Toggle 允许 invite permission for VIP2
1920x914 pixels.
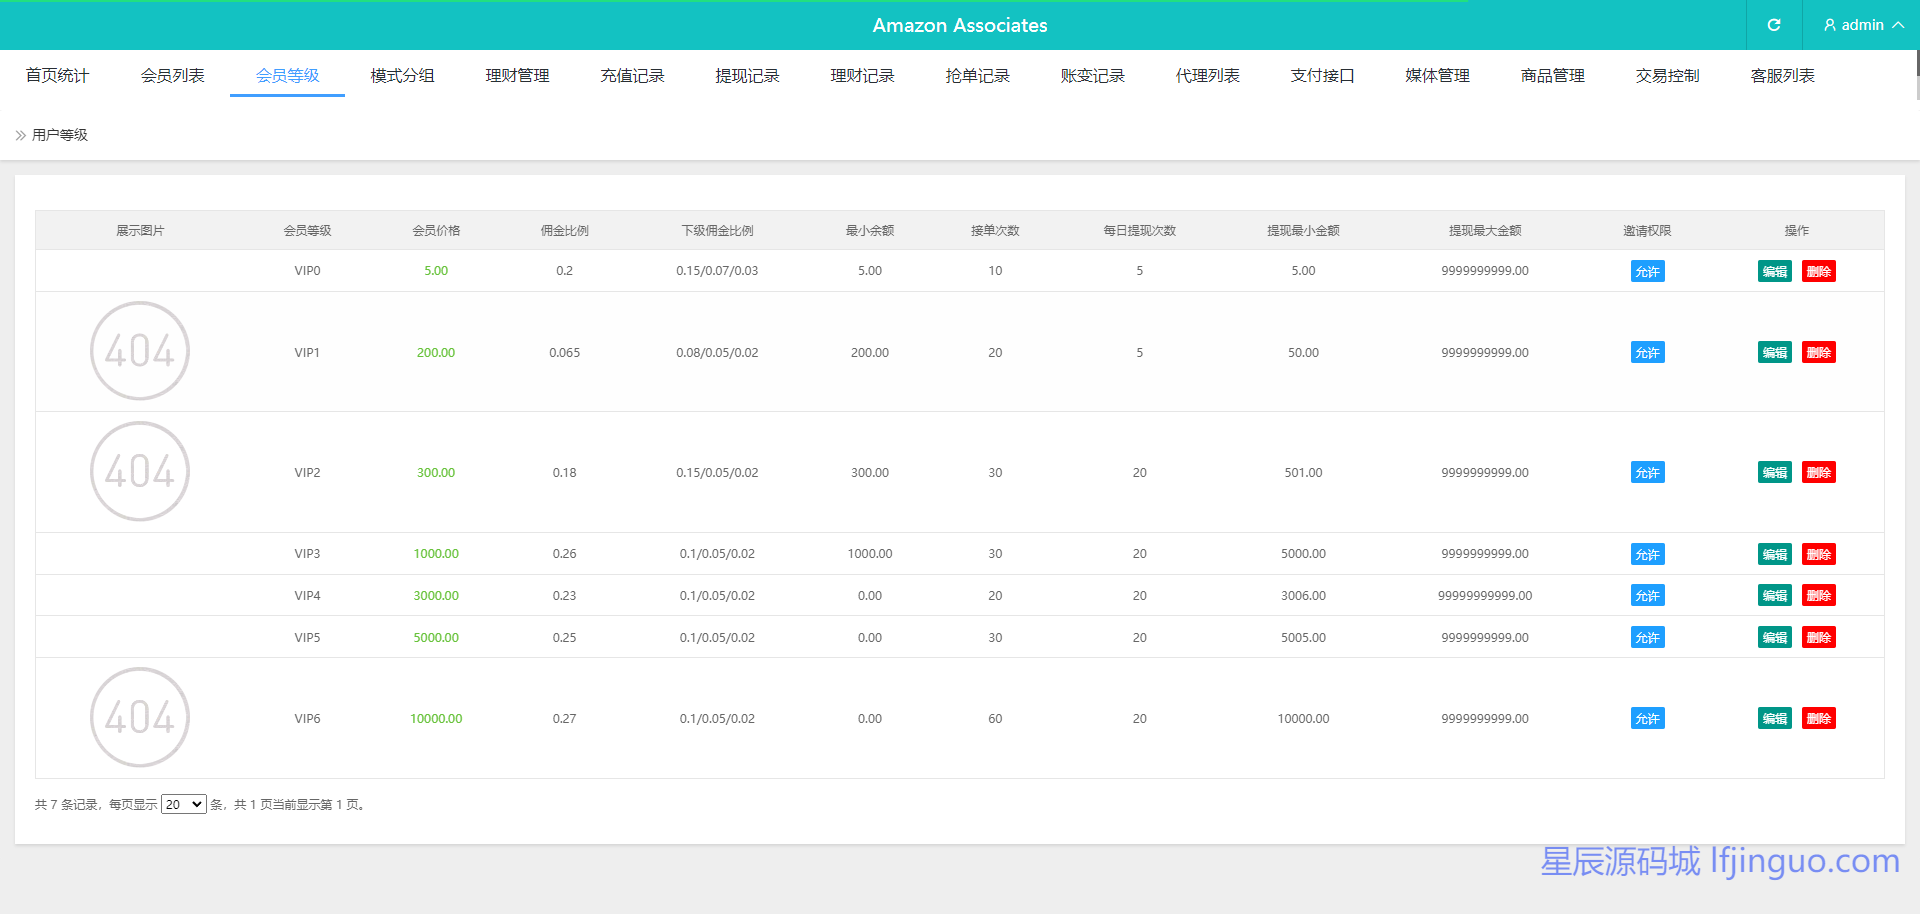tap(1647, 472)
